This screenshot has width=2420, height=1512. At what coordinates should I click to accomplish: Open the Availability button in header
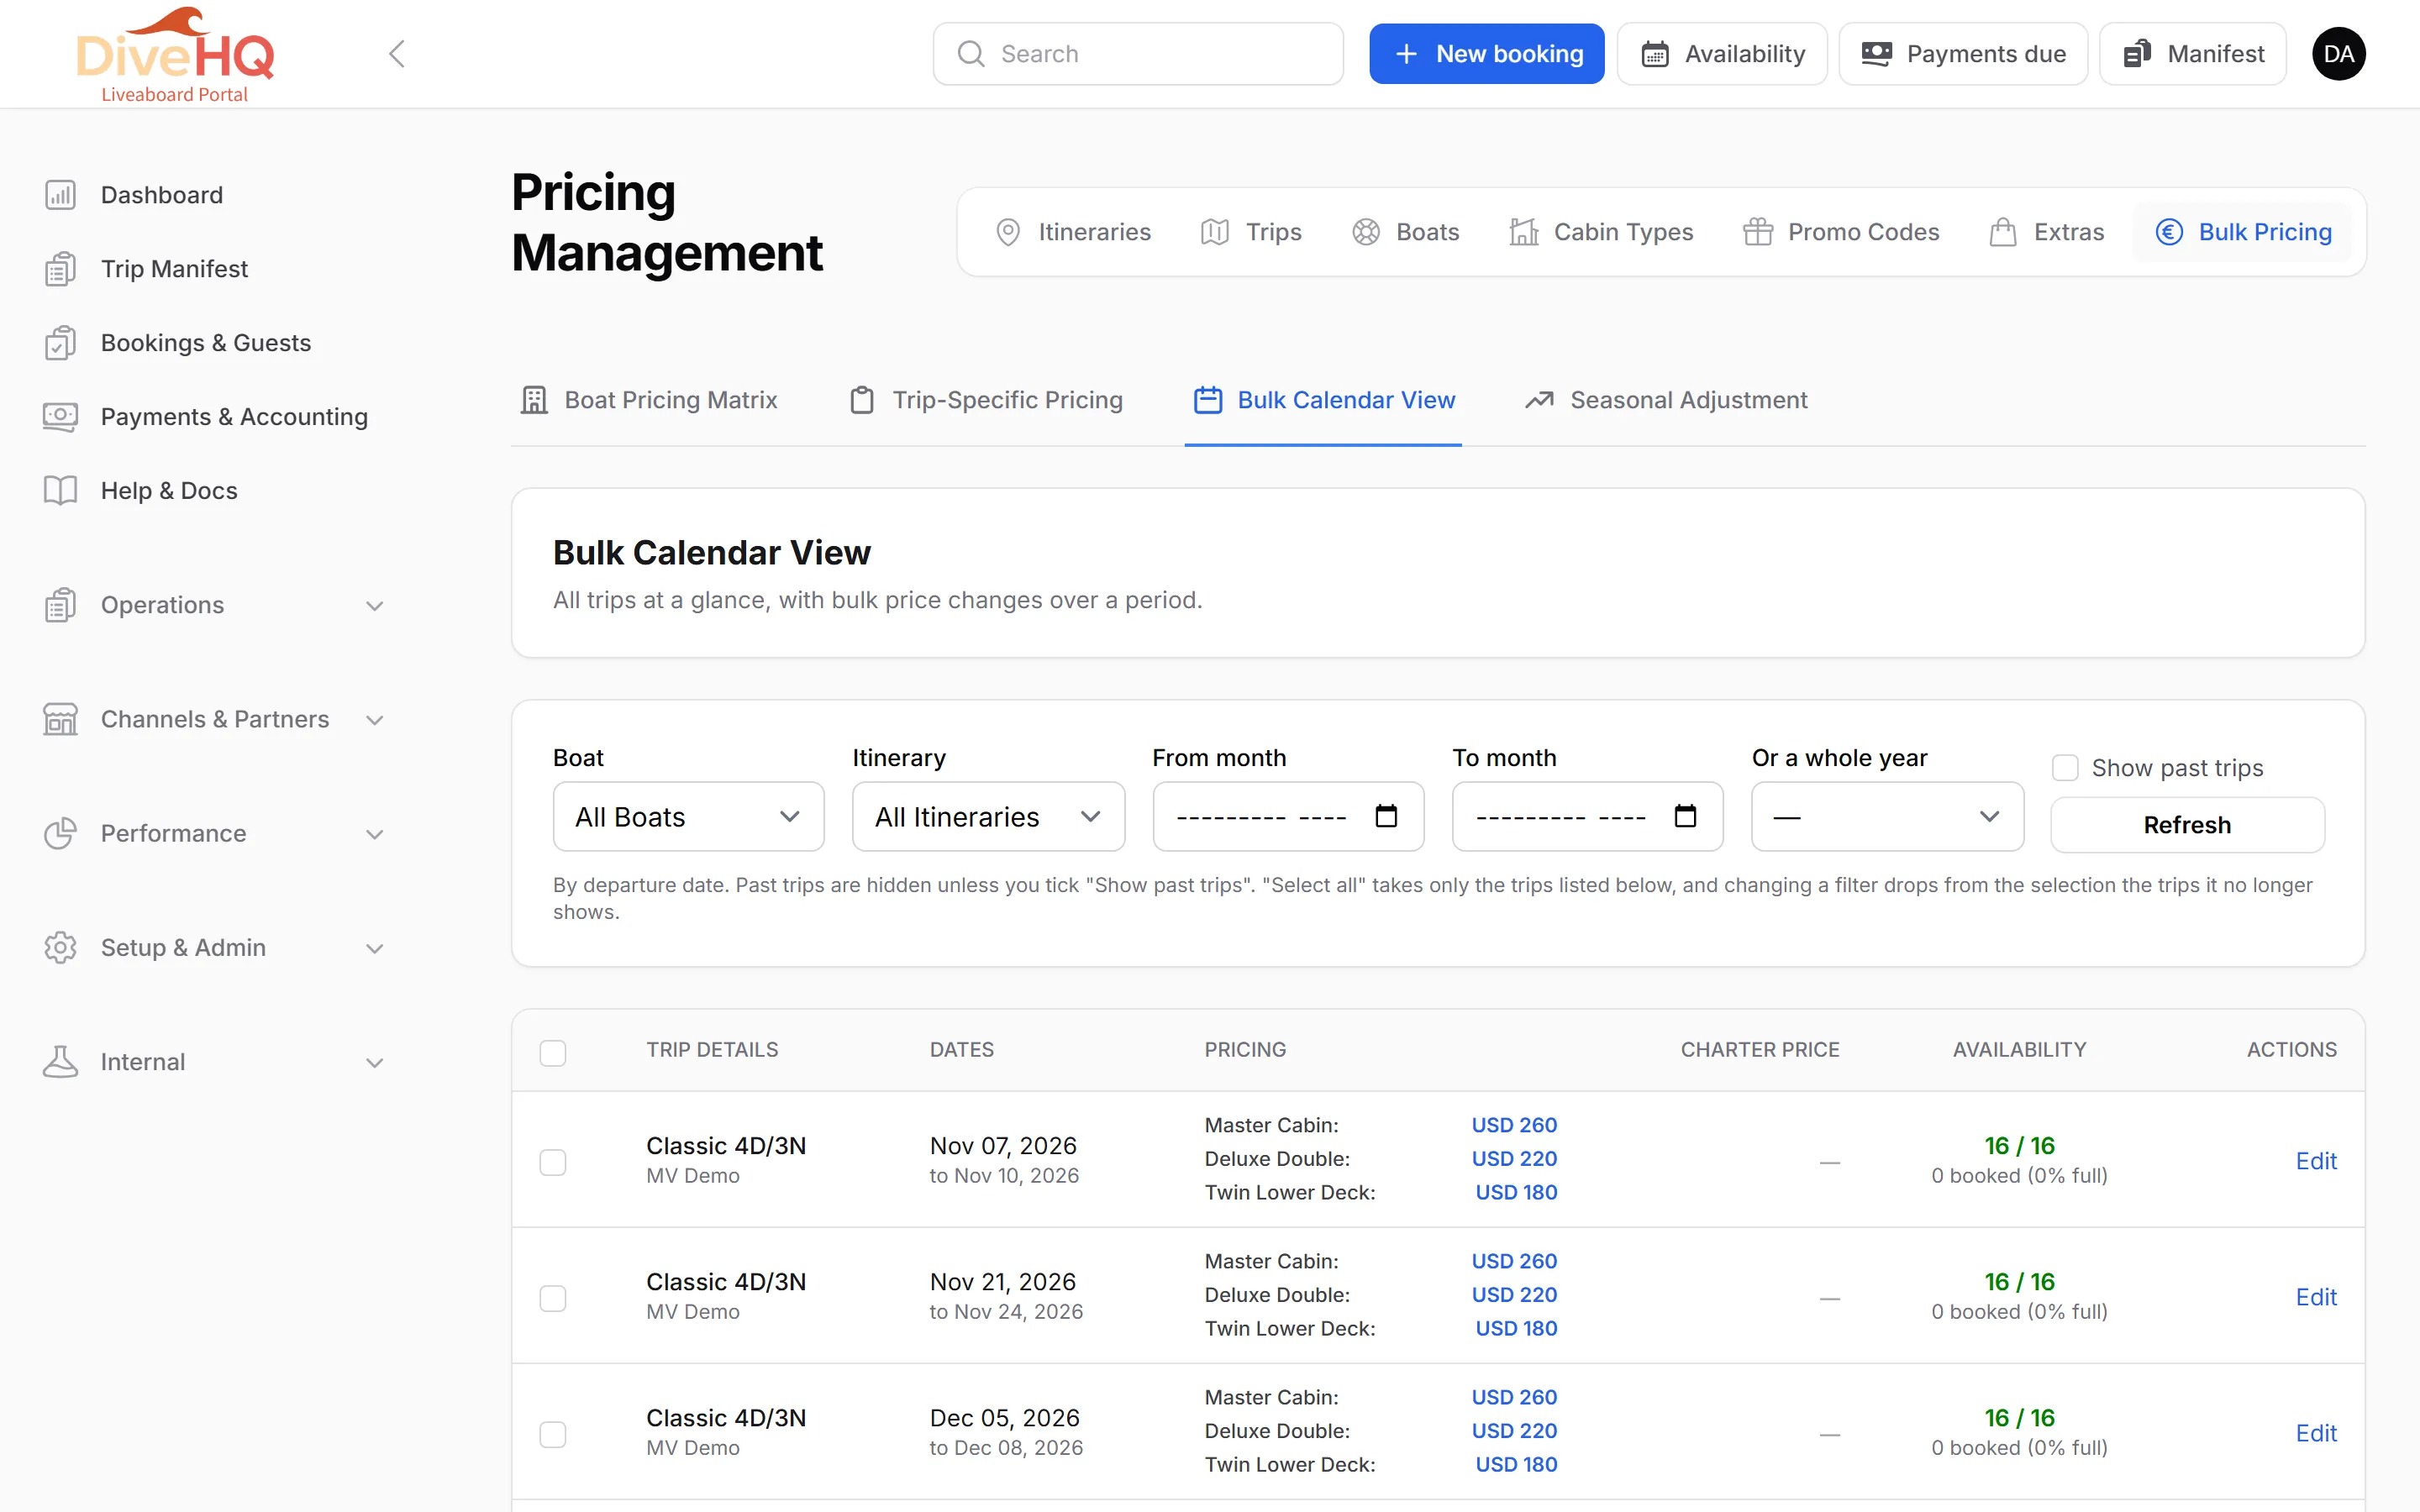tap(1722, 54)
